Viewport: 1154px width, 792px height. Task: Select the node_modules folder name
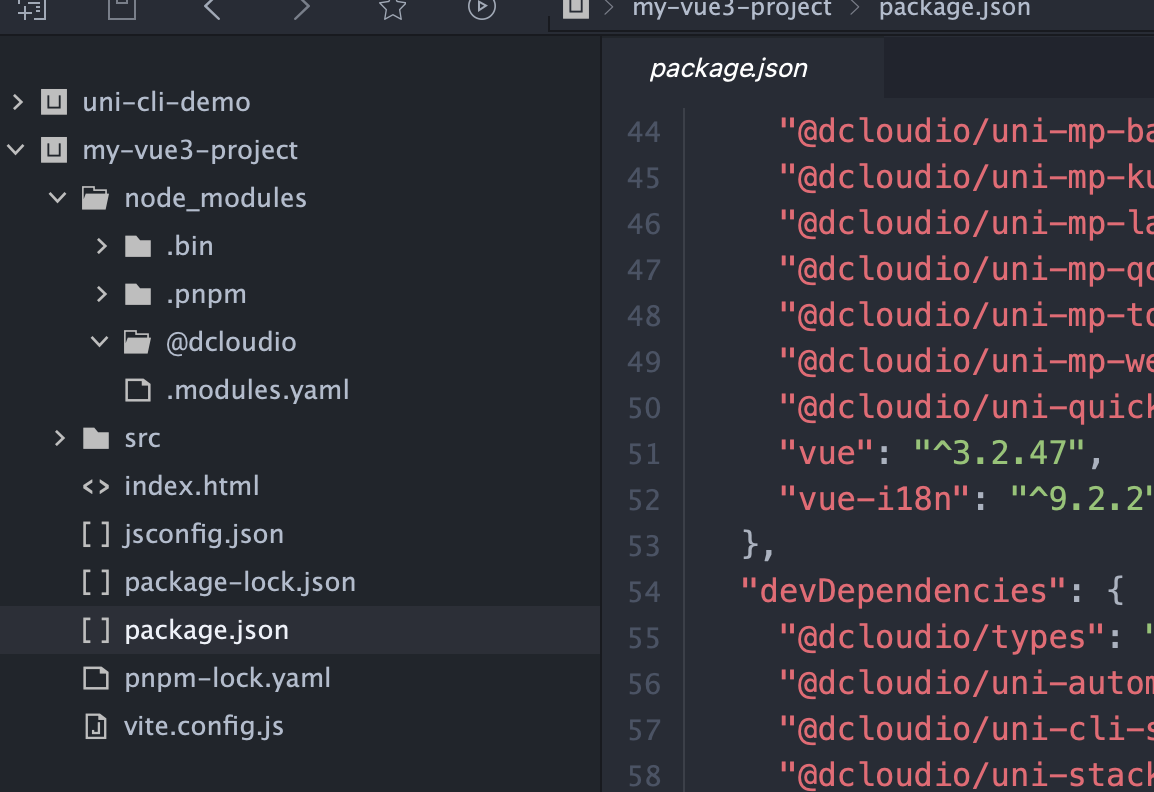click(x=215, y=199)
